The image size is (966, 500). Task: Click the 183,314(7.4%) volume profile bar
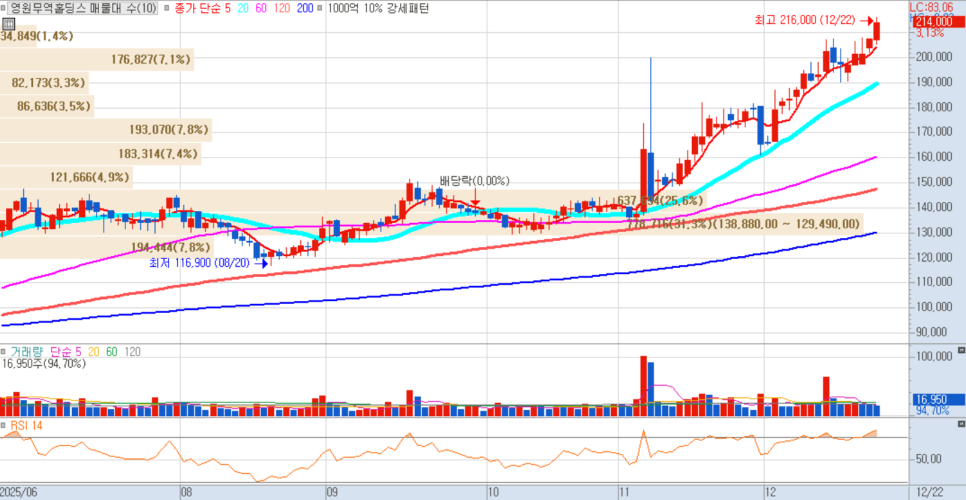point(100,153)
